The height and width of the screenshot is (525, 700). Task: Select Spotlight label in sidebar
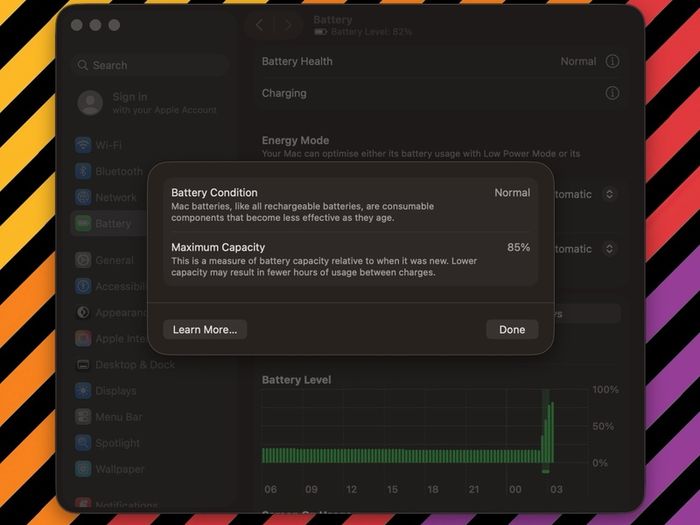tap(117, 443)
